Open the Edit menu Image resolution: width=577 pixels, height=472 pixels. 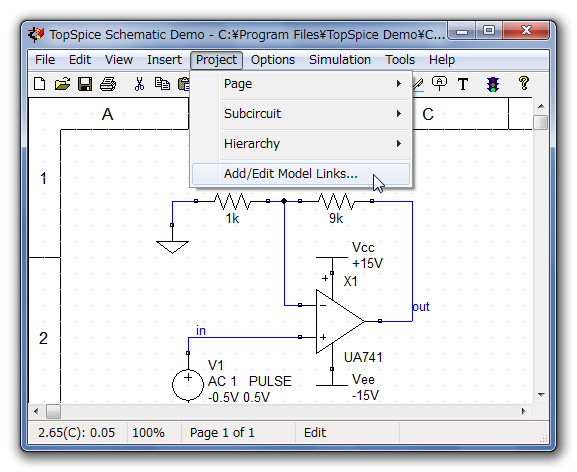tap(79, 60)
